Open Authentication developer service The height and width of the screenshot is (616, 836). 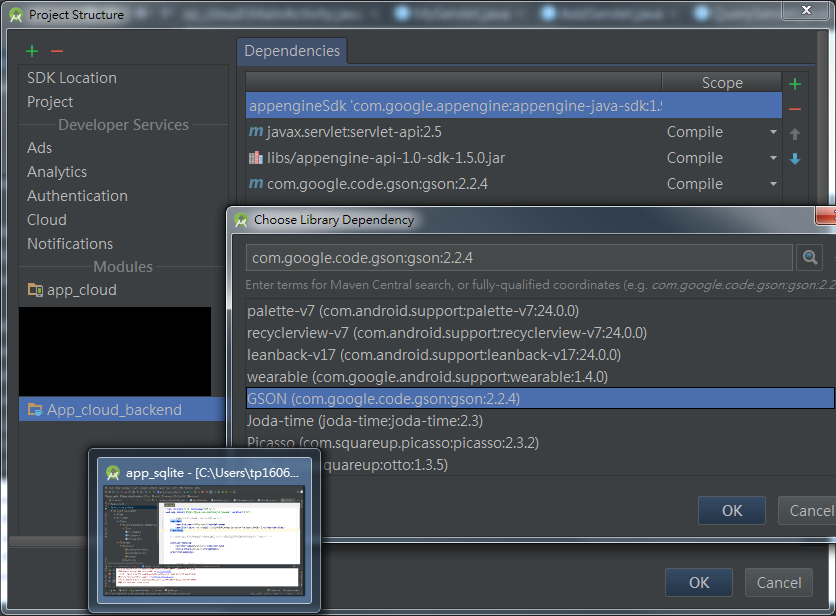(77, 196)
